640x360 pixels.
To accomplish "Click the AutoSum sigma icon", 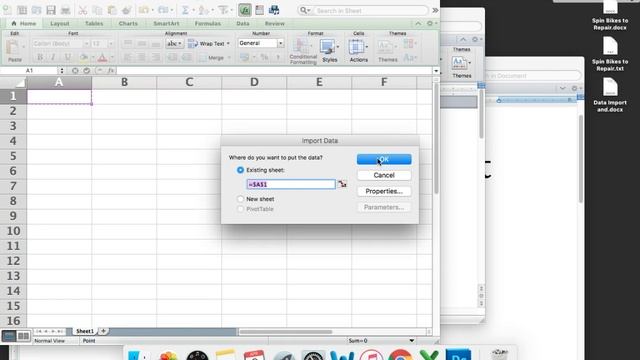I will 185,10.
